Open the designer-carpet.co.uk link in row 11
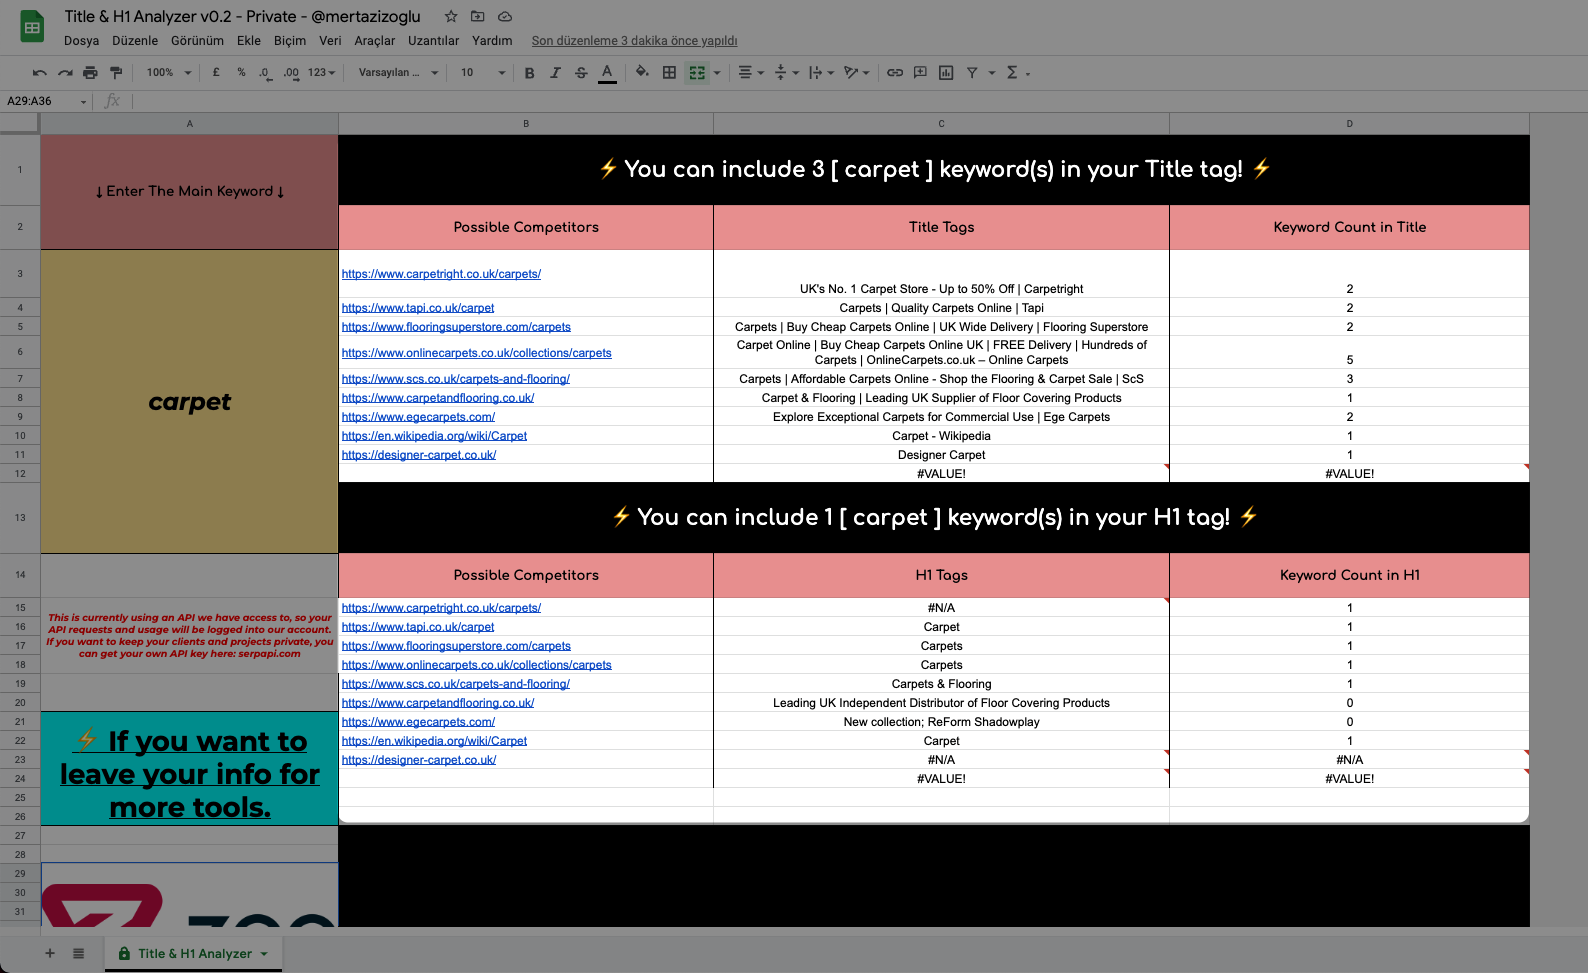1588x973 pixels. click(419, 455)
